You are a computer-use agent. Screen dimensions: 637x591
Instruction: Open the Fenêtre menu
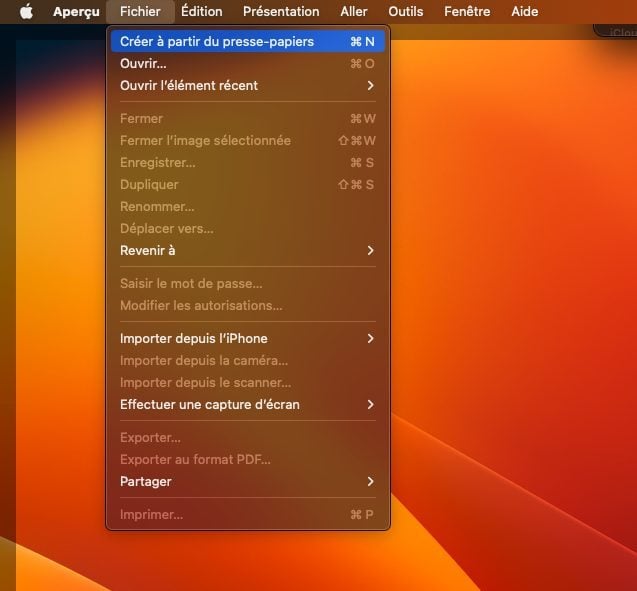click(467, 11)
